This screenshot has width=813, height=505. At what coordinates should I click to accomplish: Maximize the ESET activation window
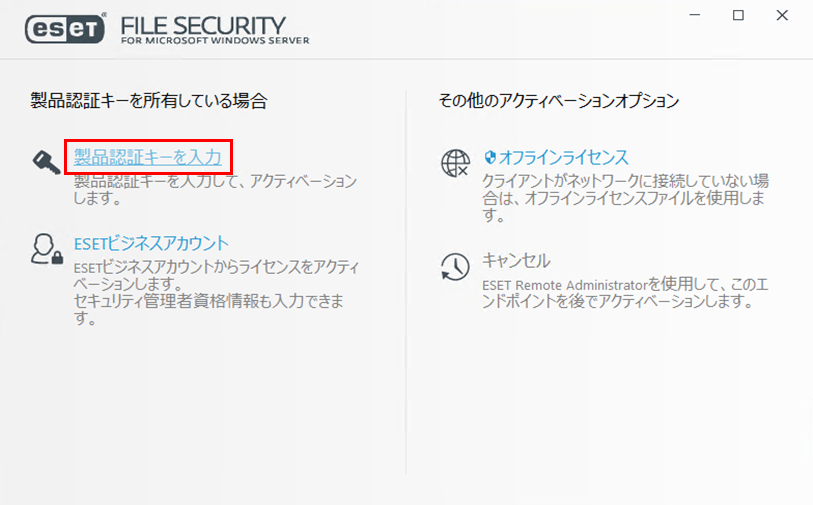pos(738,15)
